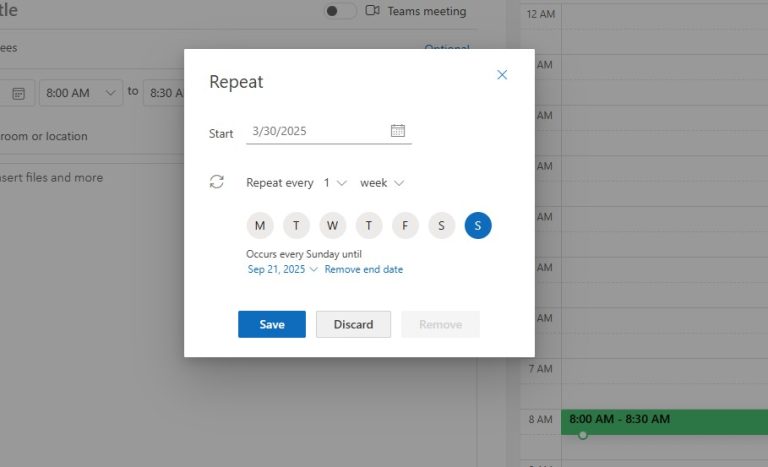The width and height of the screenshot is (768, 467).
Task: Select the 8:00 AM - 8:30 AM calendar event
Action: pos(664,422)
